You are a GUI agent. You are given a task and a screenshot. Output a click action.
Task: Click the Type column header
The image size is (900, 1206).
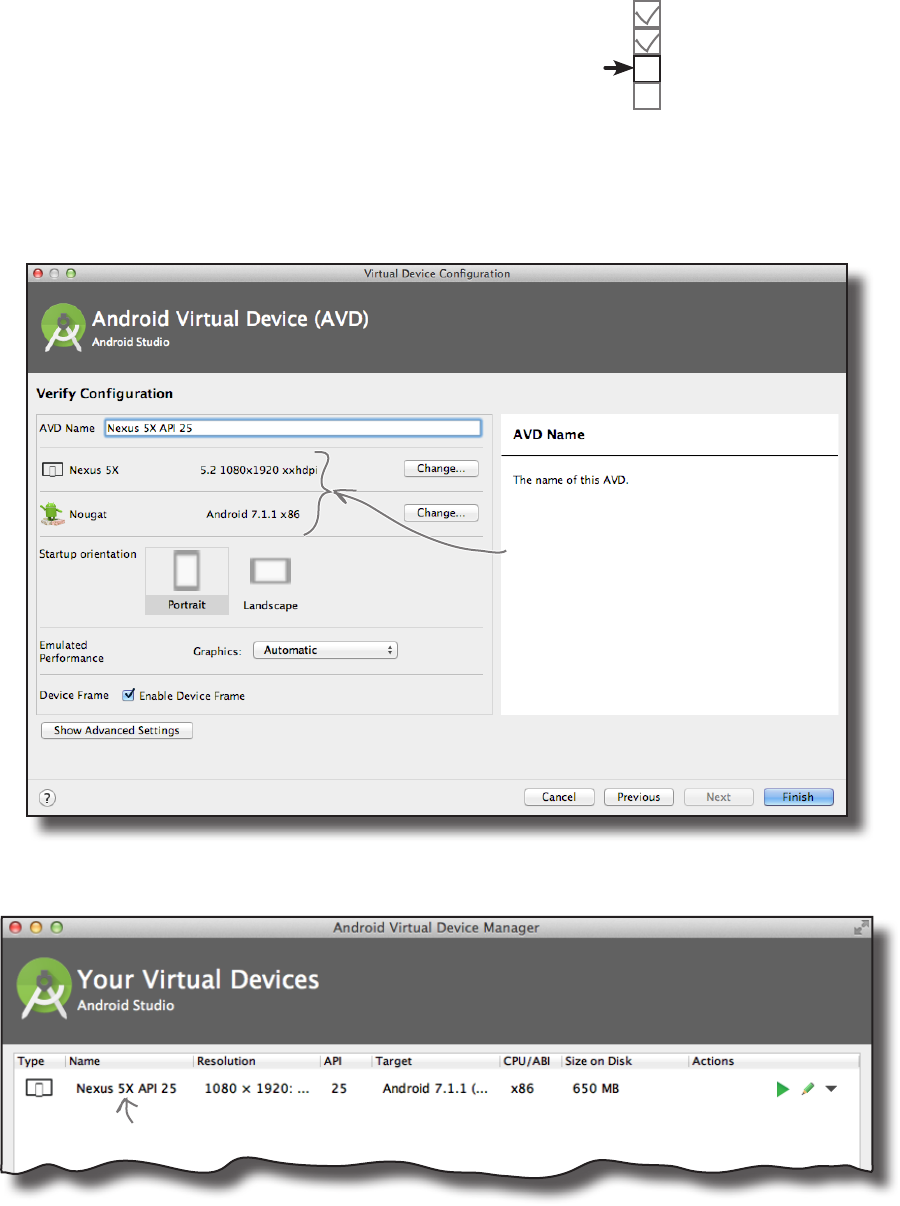[31, 1061]
